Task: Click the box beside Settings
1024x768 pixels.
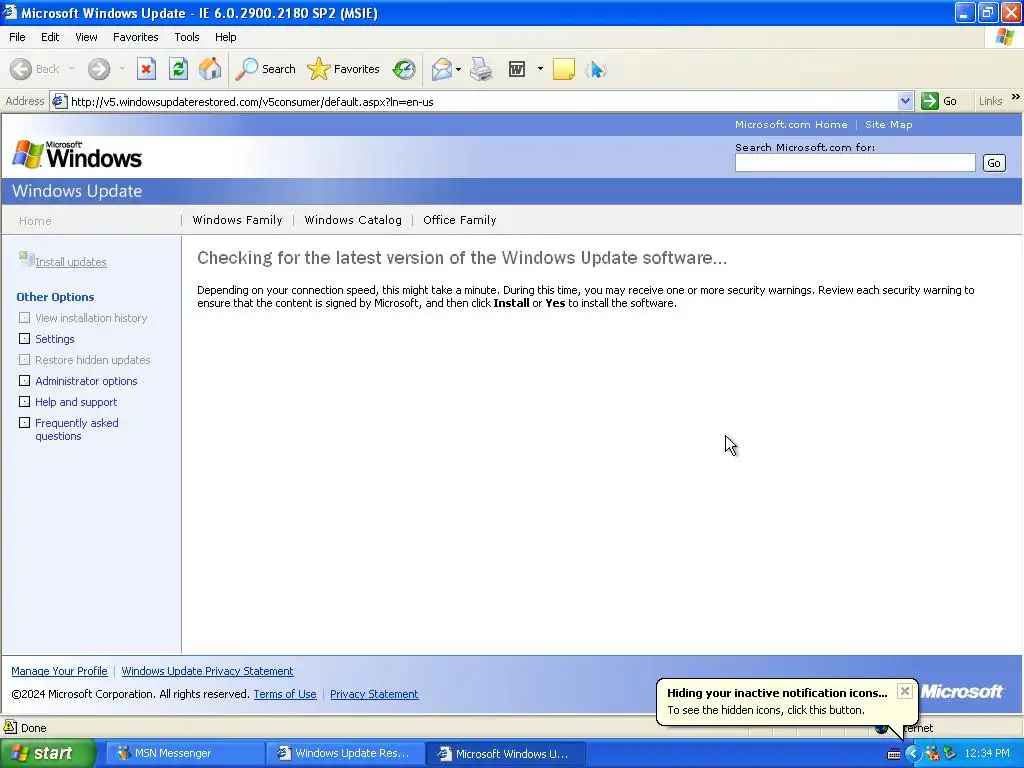Action: point(24,338)
